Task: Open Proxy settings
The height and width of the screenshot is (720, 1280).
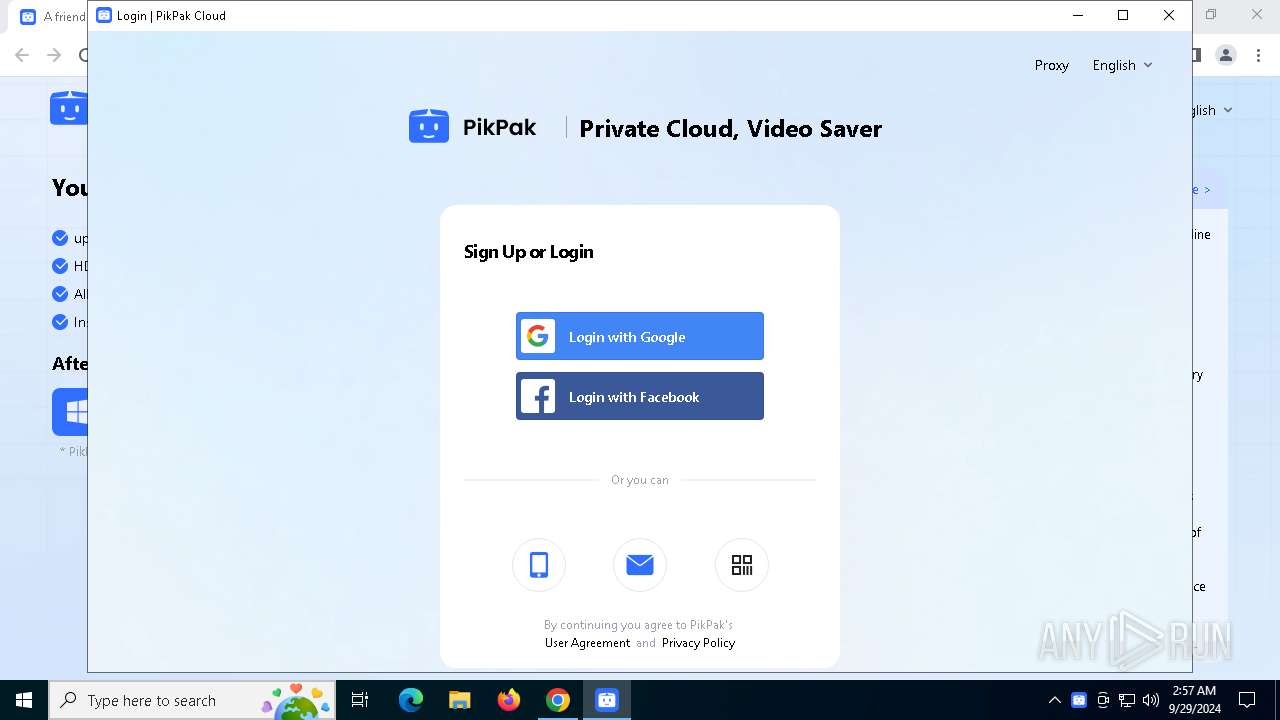Action: click(x=1051, y=65)
